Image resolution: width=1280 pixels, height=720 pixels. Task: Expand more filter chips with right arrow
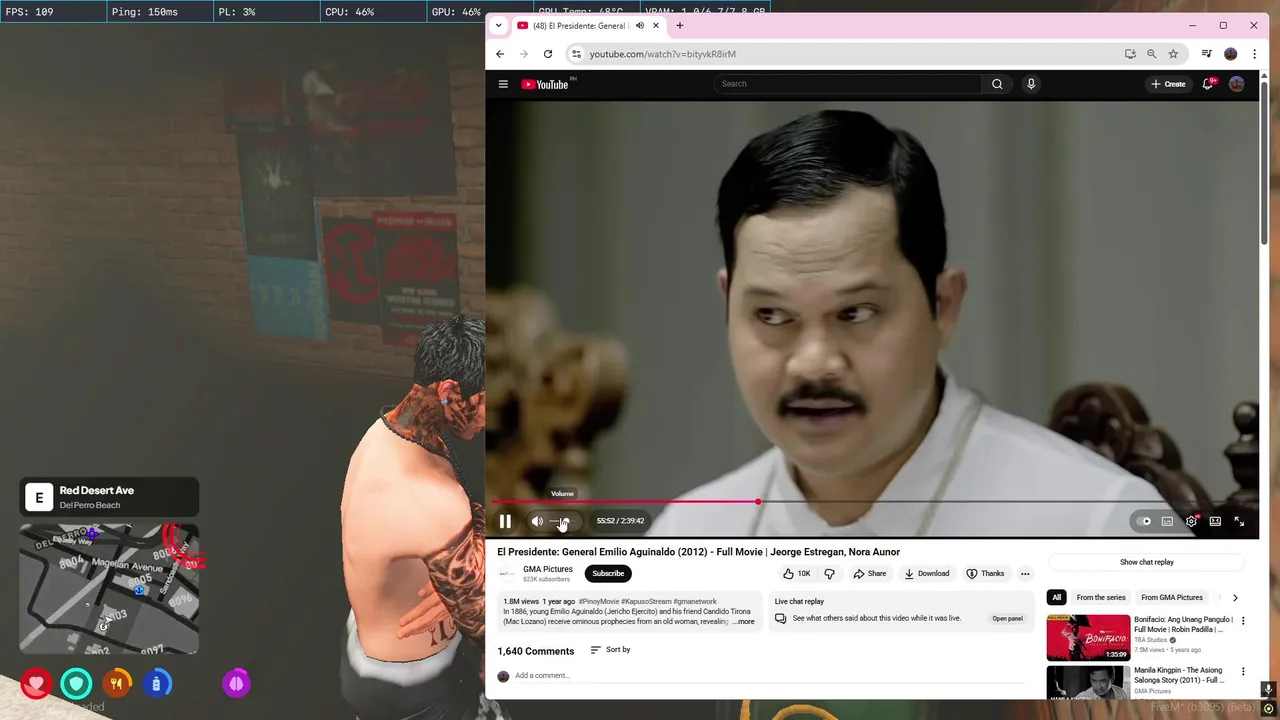[x=1235, y=597]
